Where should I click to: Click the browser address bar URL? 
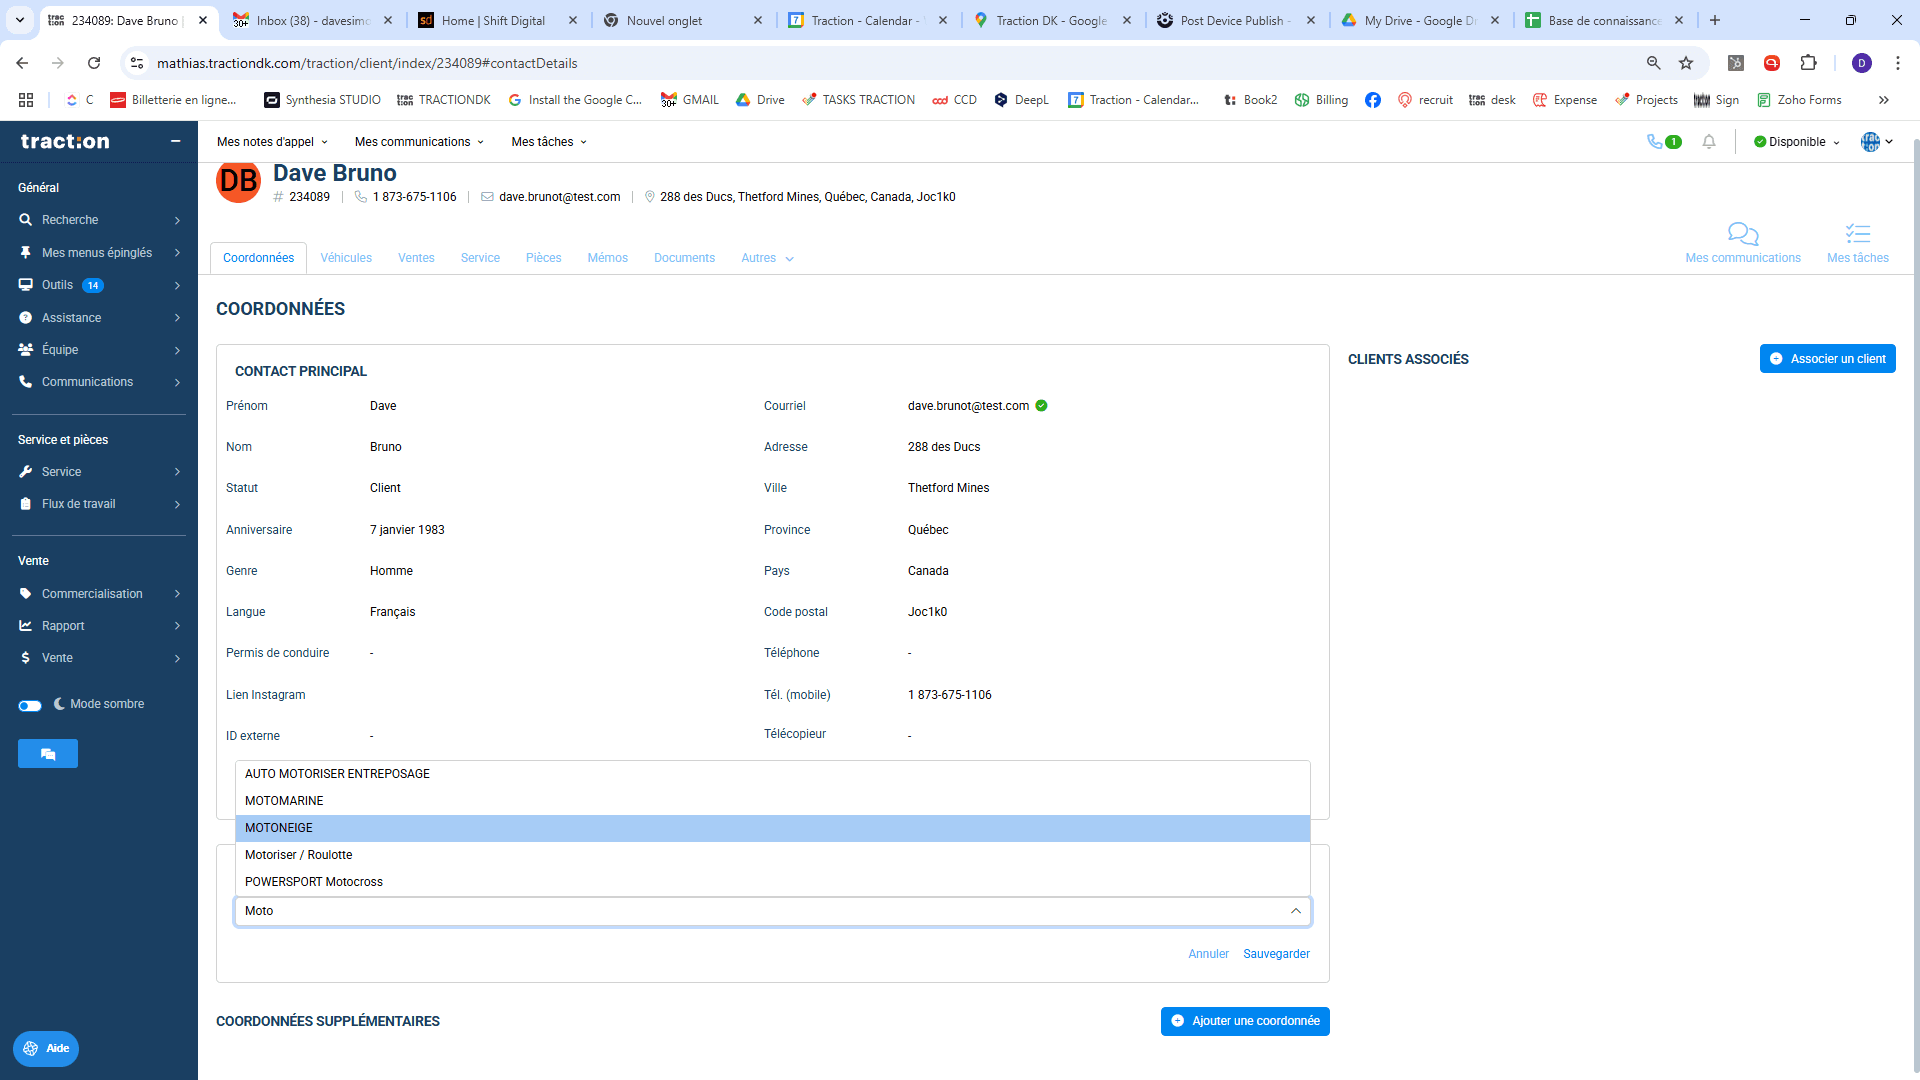tap(367, 63)
